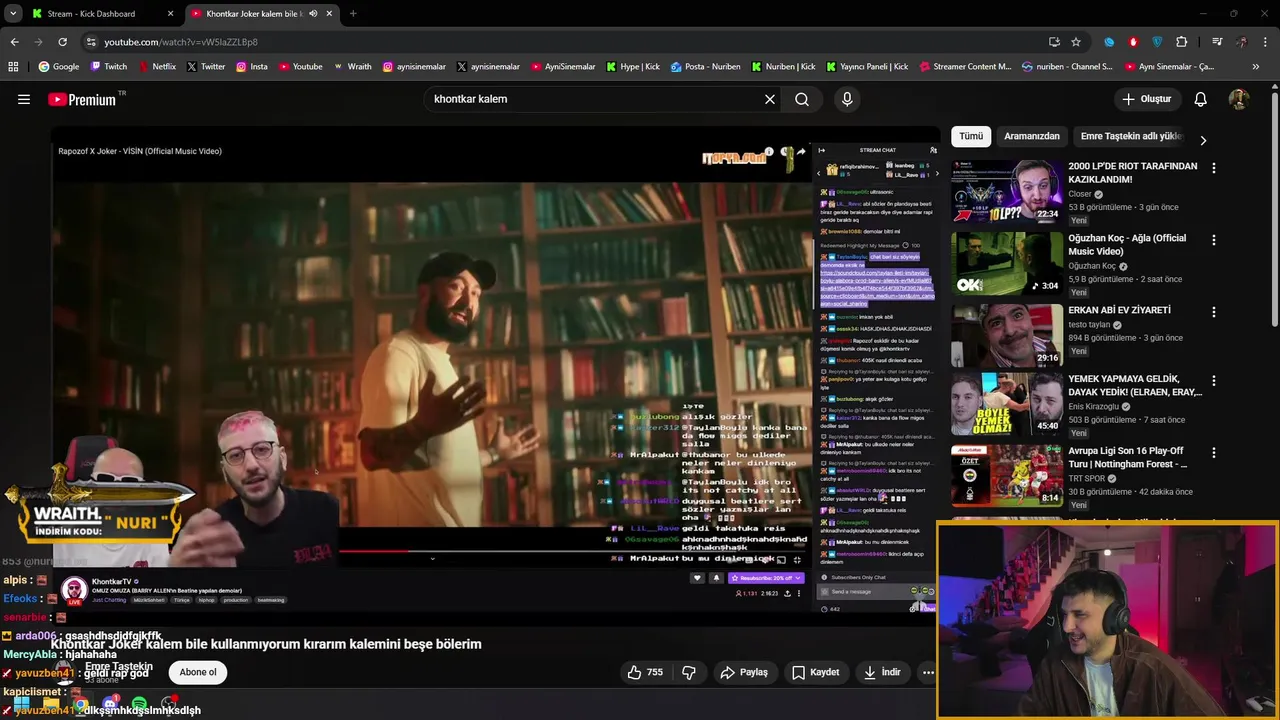Viewport: 1280px width, 720px height.
Task: Open site info icon in address bar
Action: point(91,42)
